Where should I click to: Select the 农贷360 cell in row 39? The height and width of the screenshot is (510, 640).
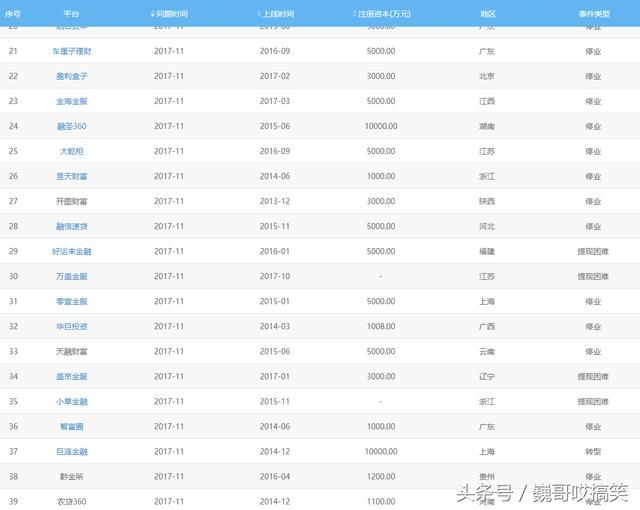click(x=71, y=501)
